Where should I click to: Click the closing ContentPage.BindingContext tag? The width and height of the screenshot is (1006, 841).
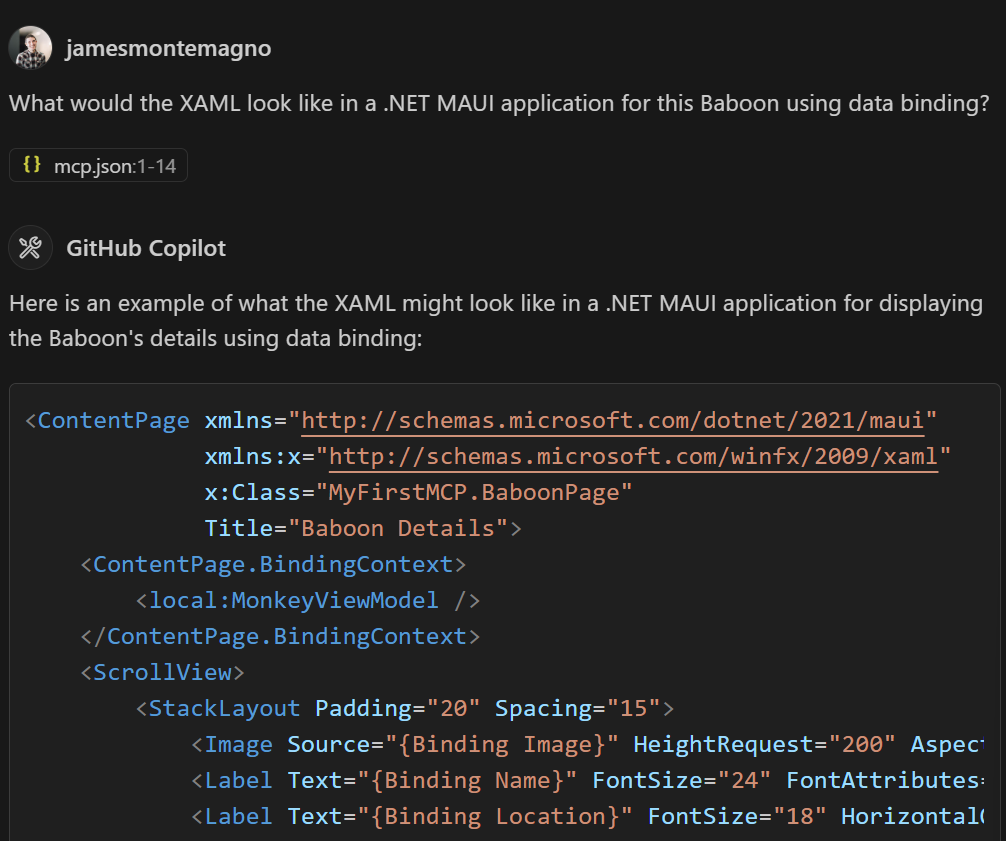280,636
